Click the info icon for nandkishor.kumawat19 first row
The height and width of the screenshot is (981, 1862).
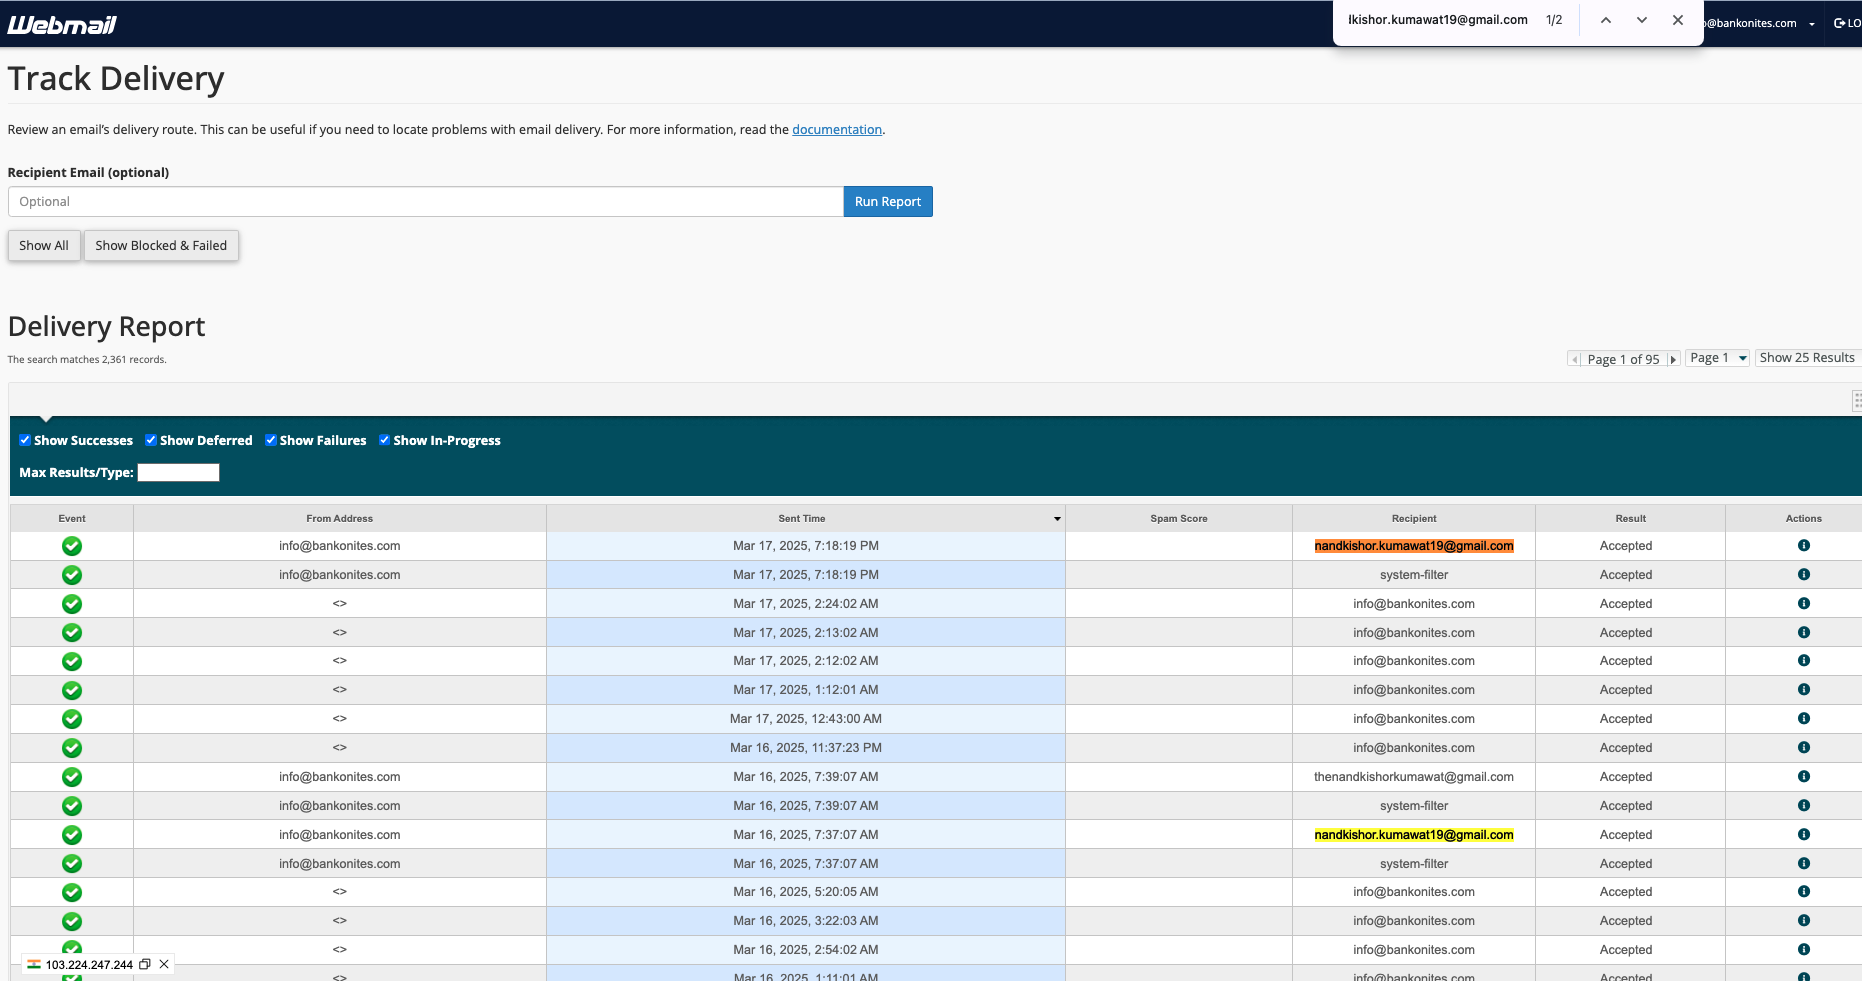1803,546
